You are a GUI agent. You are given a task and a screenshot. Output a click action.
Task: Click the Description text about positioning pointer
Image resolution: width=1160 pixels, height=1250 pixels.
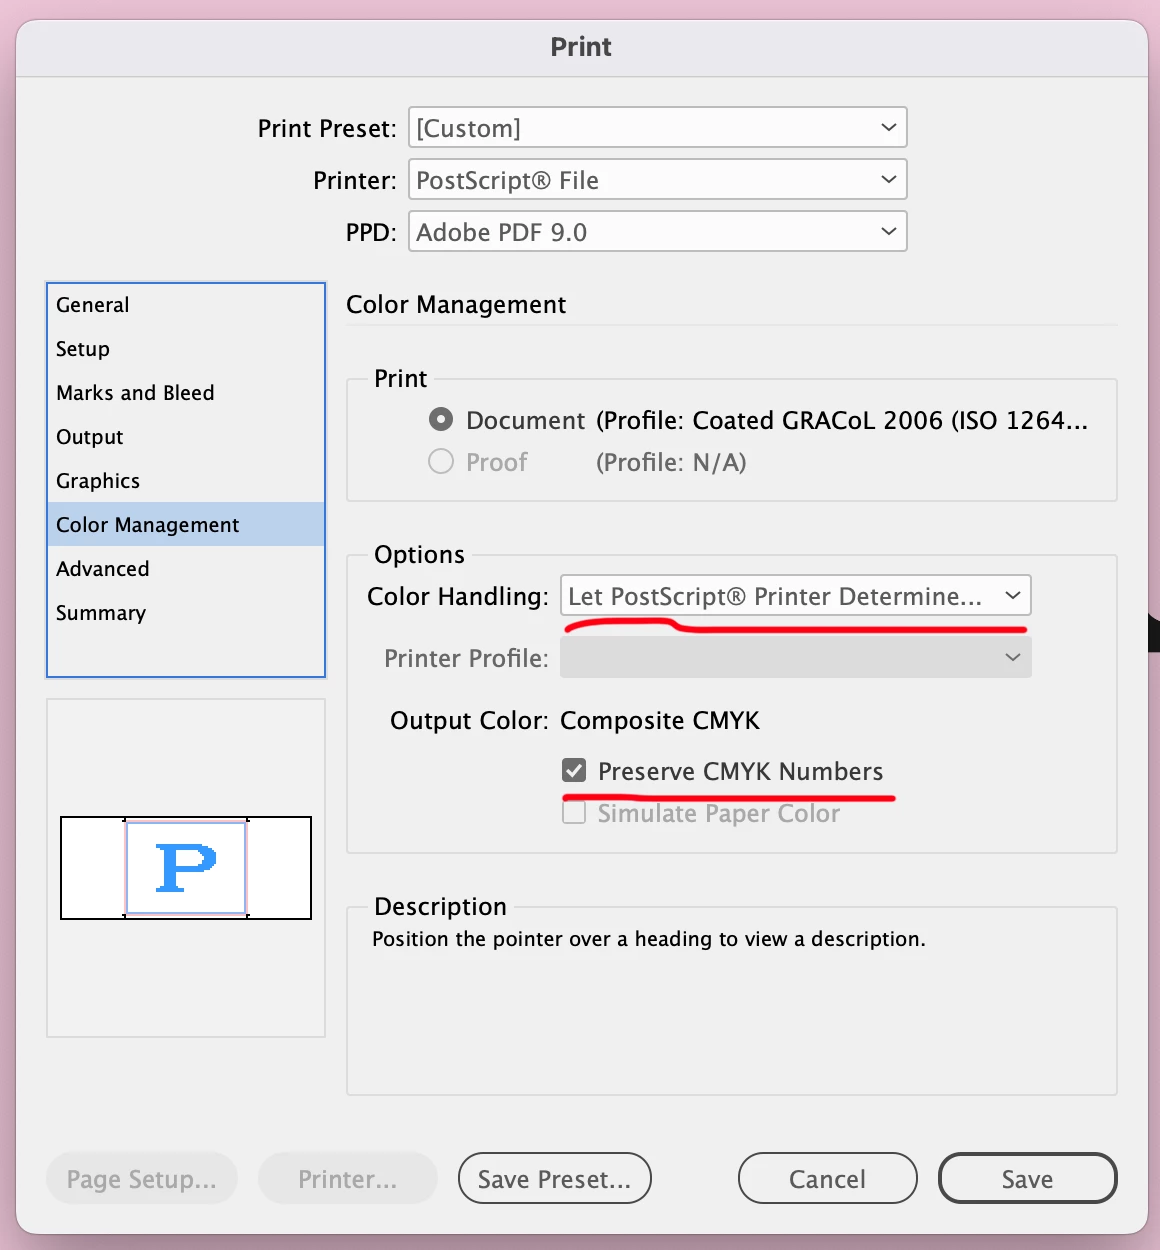click(649, 939)
